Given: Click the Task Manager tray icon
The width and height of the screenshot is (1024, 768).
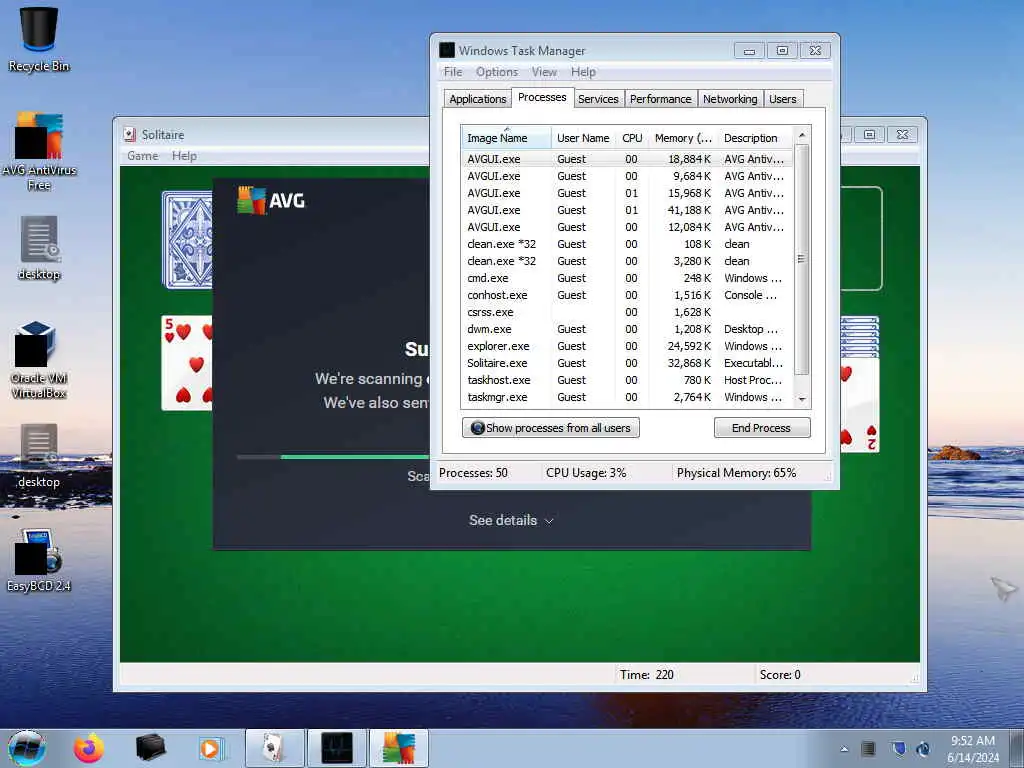Looking at the screenshot, I should coord(869,748).
